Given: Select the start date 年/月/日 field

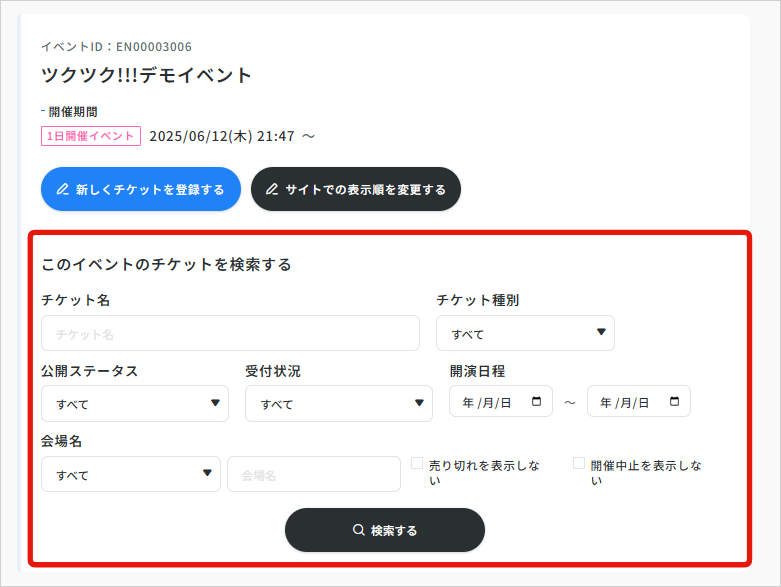Looking at the screenshot, I should click(x=489, y=402).
